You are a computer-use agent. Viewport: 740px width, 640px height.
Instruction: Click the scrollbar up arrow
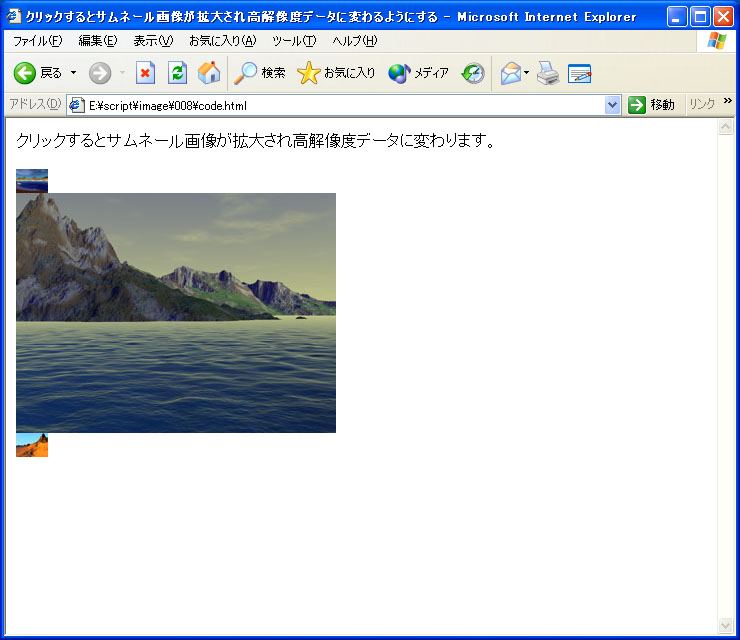pyautogui.click(x=725, y=126)
